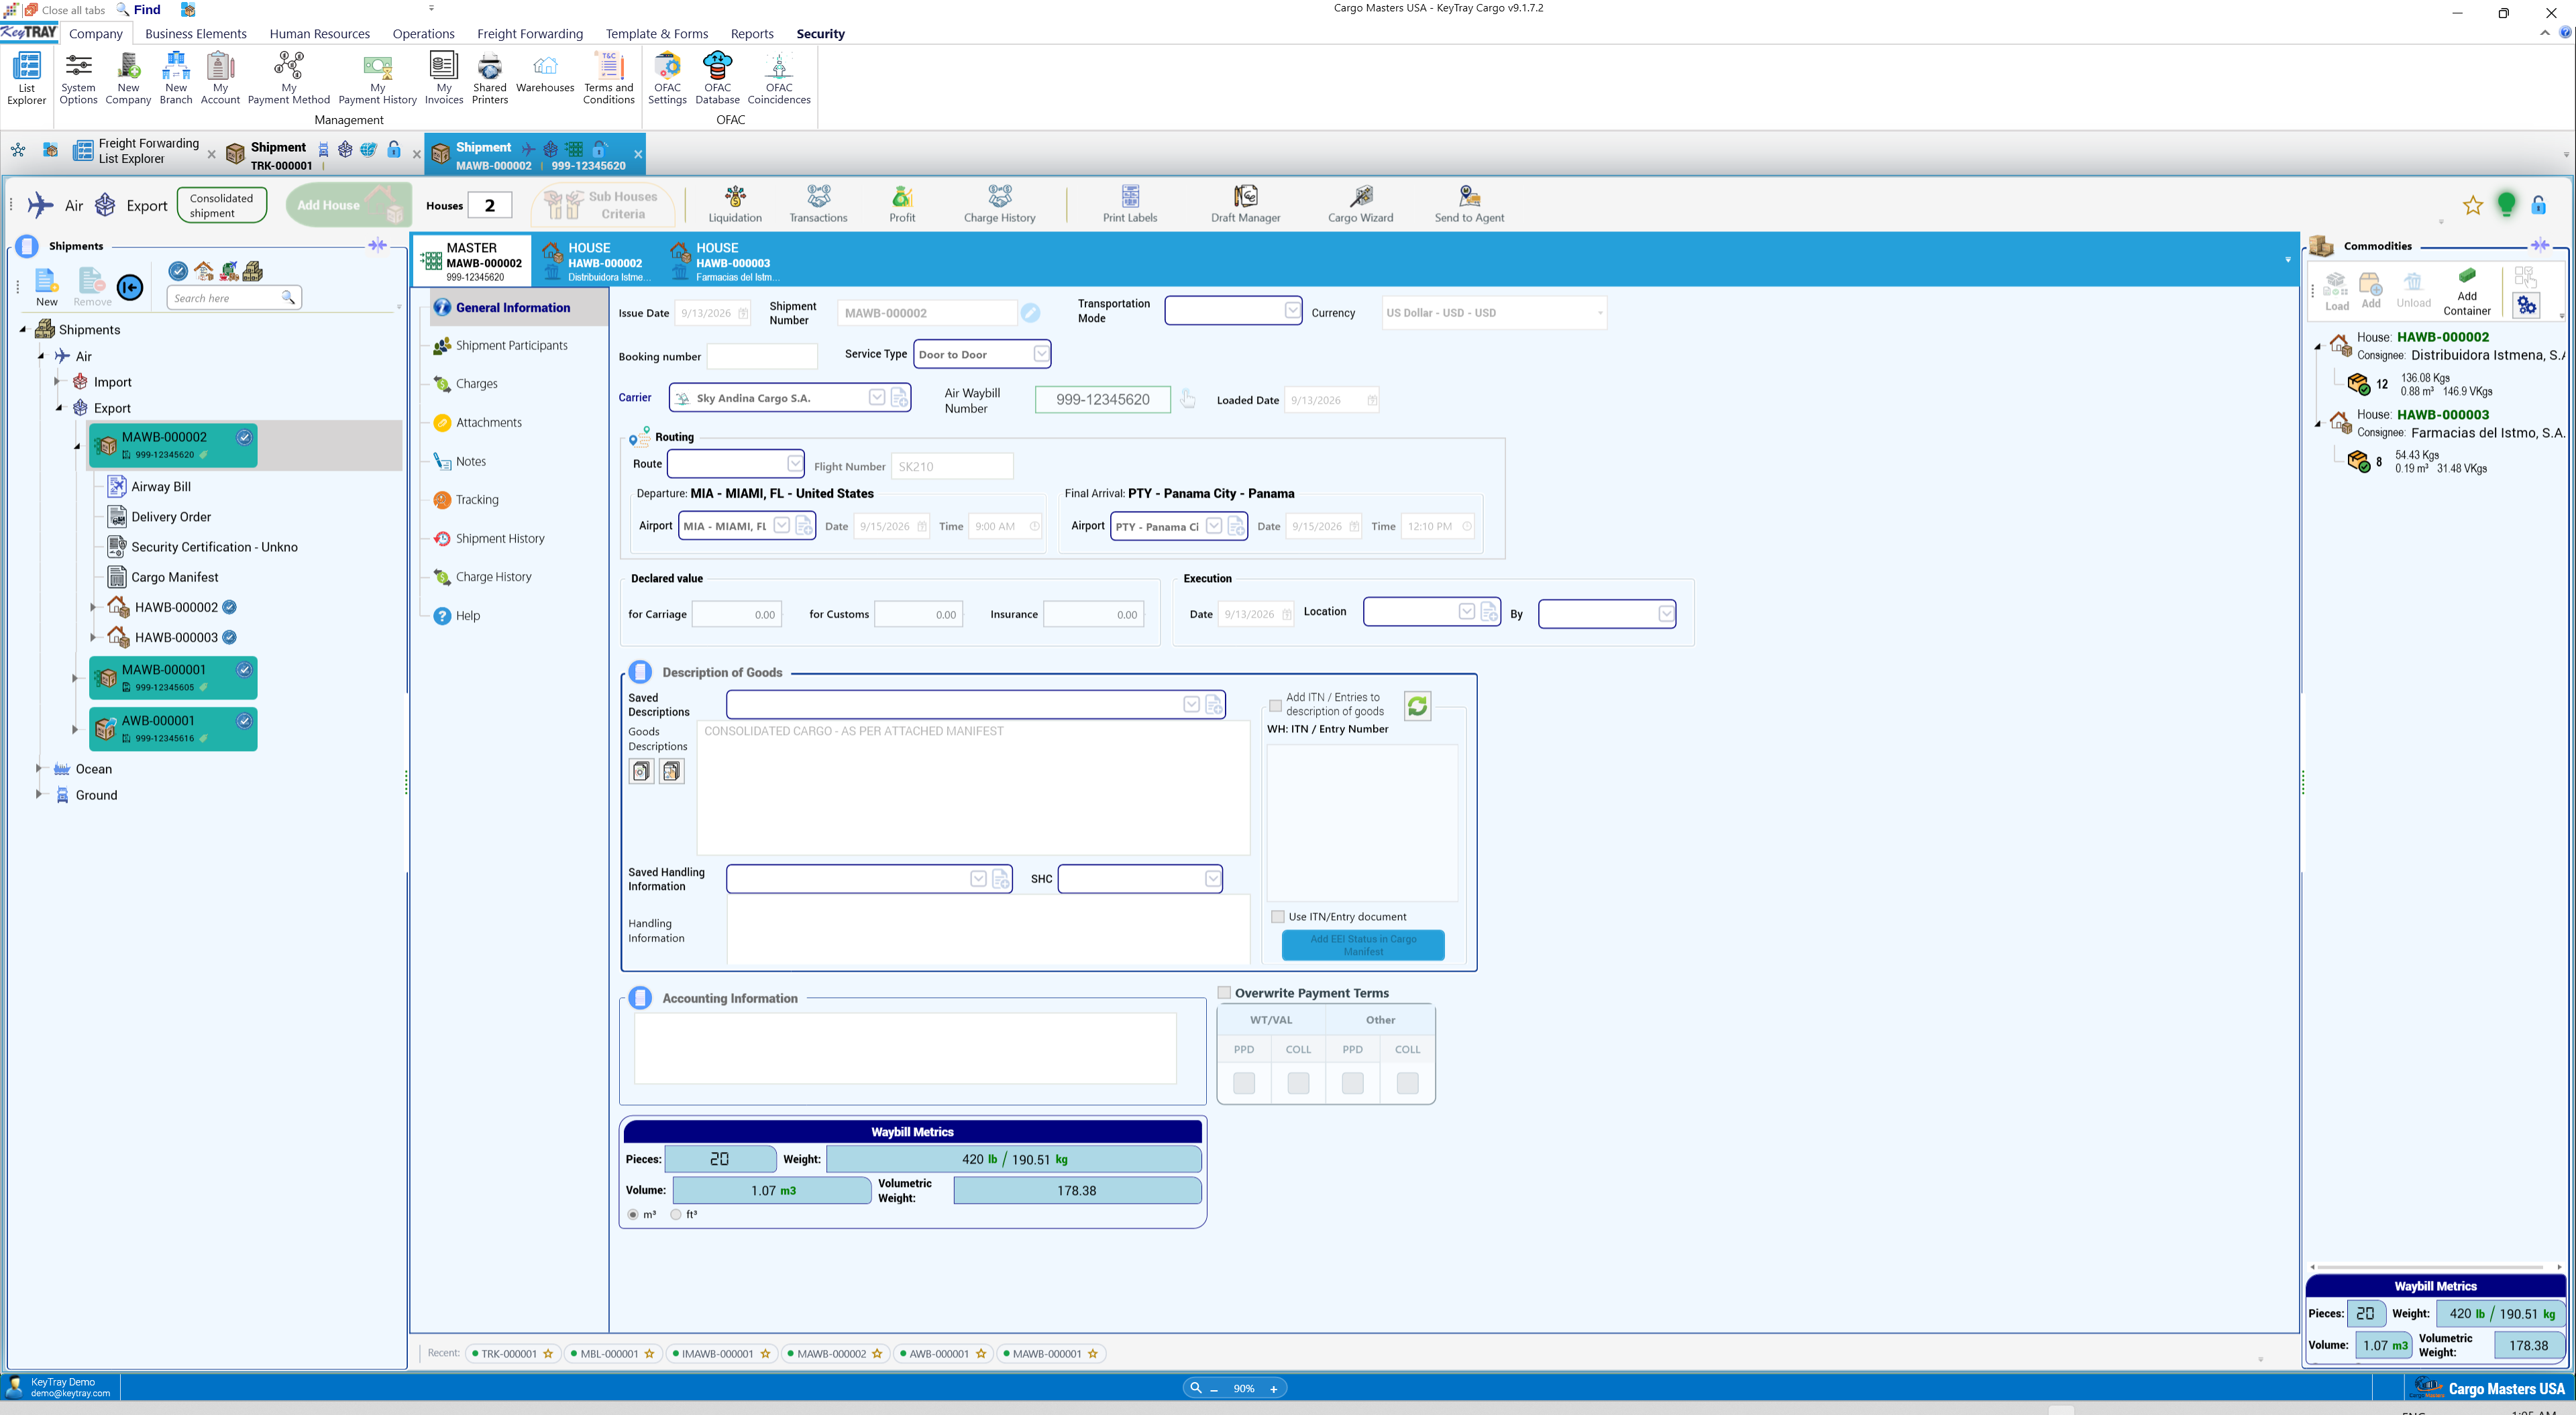The height and width of the screenshot is (1415, 2576).
Task: Click the Print Labels icon
Action: pos(1130,204)
